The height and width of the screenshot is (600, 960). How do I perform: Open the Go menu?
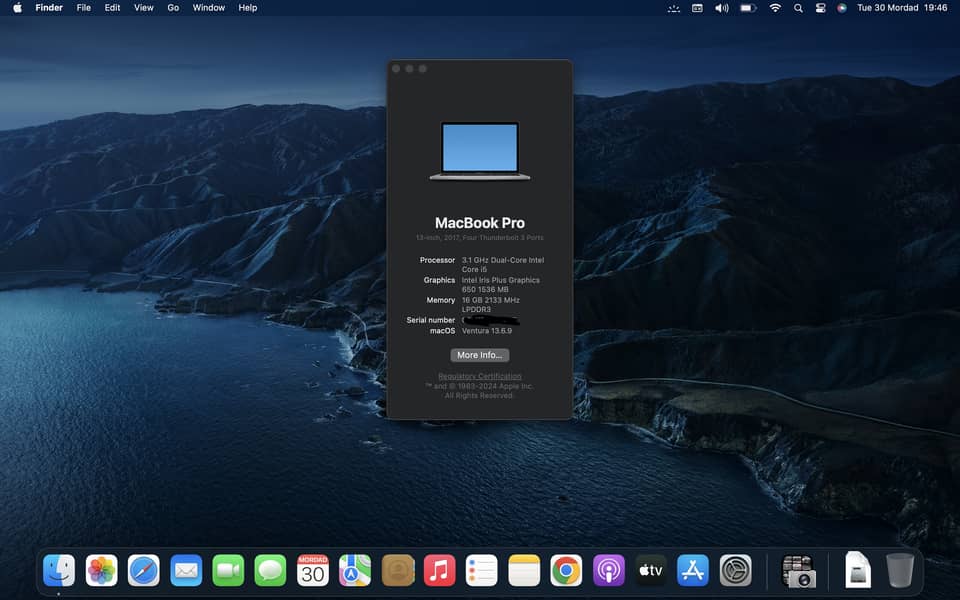[173, 8]
